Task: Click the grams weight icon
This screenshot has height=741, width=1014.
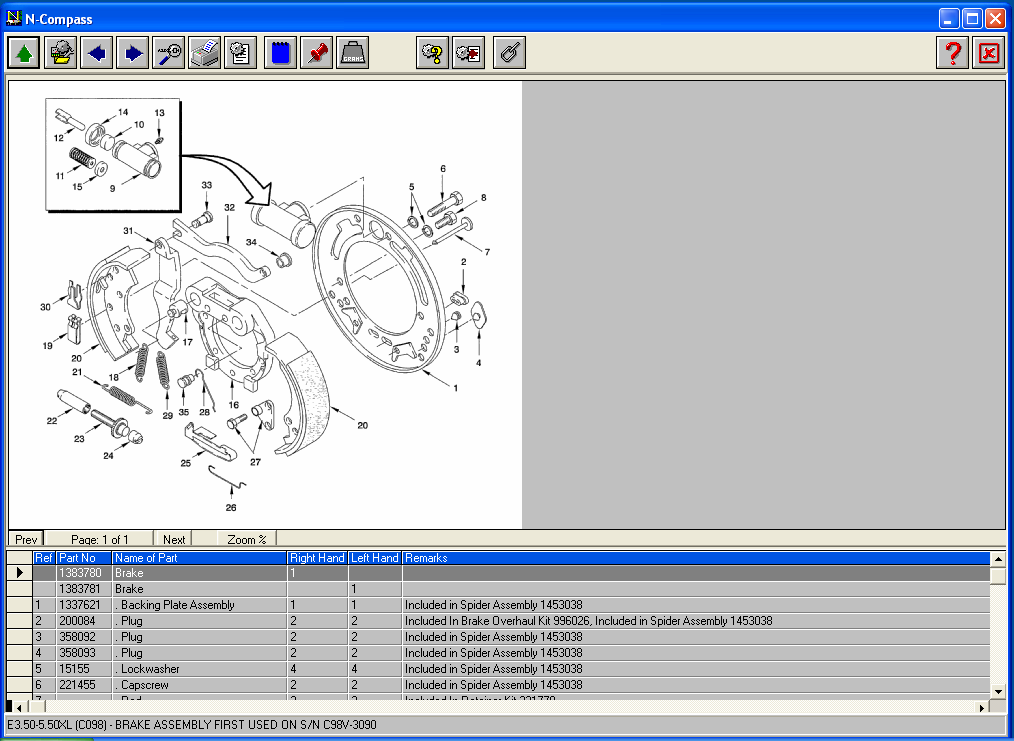Action: [x=352, y=52]
